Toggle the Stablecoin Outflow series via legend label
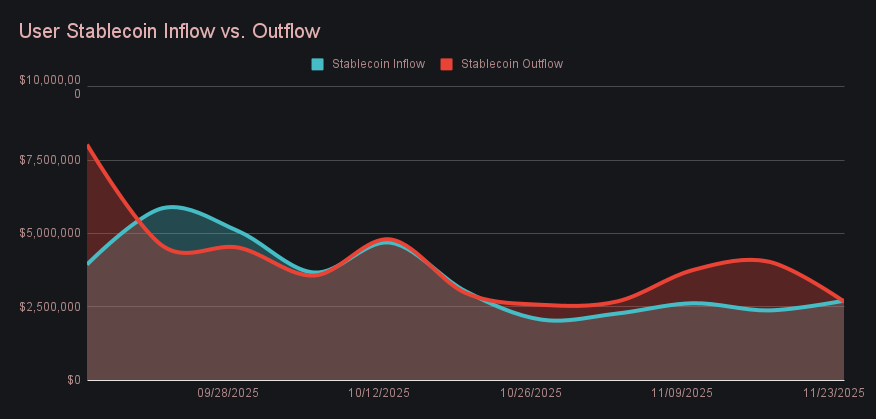 point(511,64)
